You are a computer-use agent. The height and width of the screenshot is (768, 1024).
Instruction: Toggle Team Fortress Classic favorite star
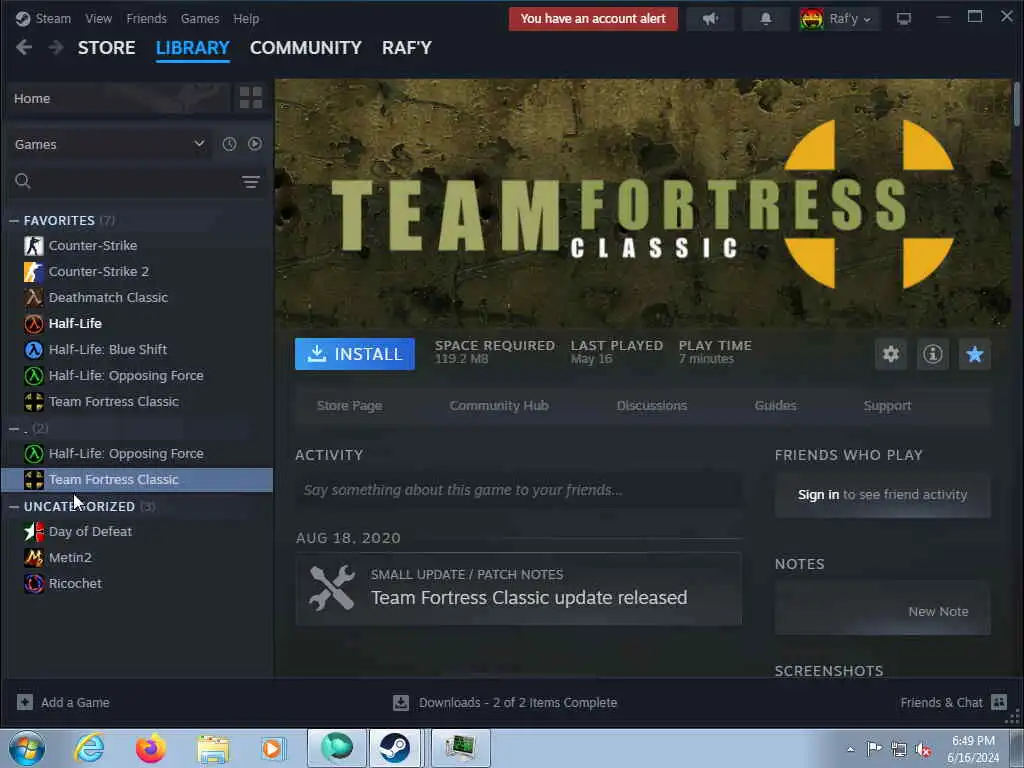pos(974,354)
